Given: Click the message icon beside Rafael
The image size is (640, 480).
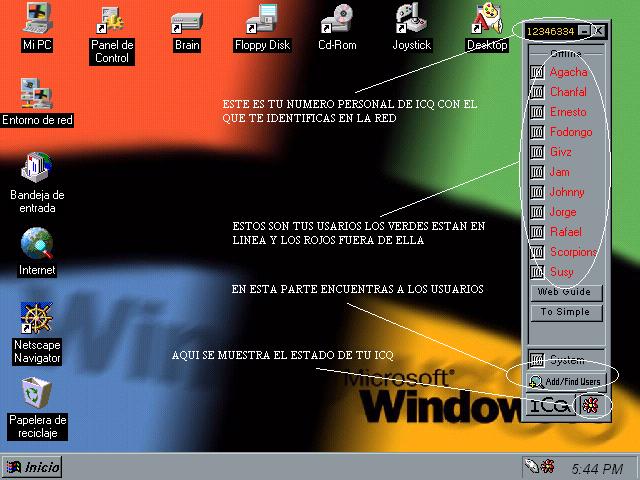Looking at the screenshot, I should pos(537,232).
